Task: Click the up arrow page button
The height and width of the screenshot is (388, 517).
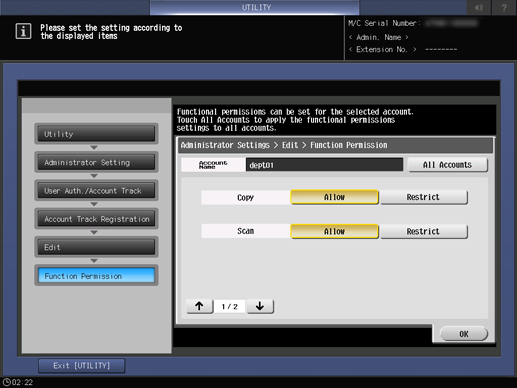Action: (x=200, y=306)
